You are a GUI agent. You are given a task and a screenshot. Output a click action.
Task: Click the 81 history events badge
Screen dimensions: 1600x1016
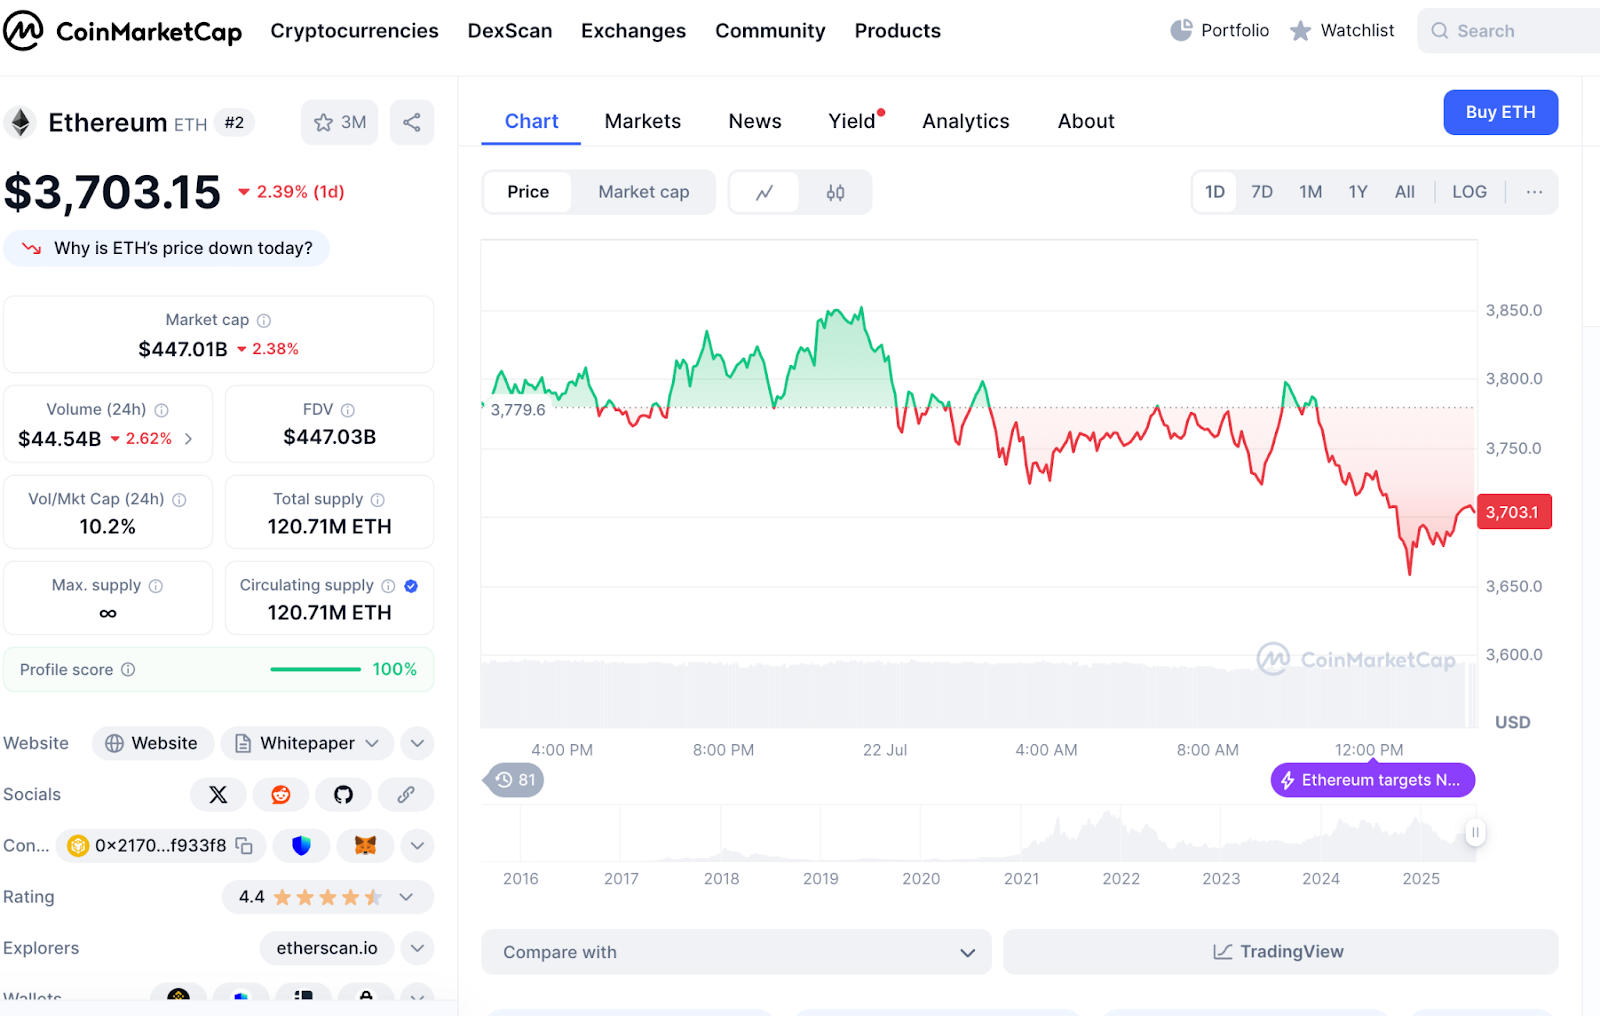[x=515, y=780]
